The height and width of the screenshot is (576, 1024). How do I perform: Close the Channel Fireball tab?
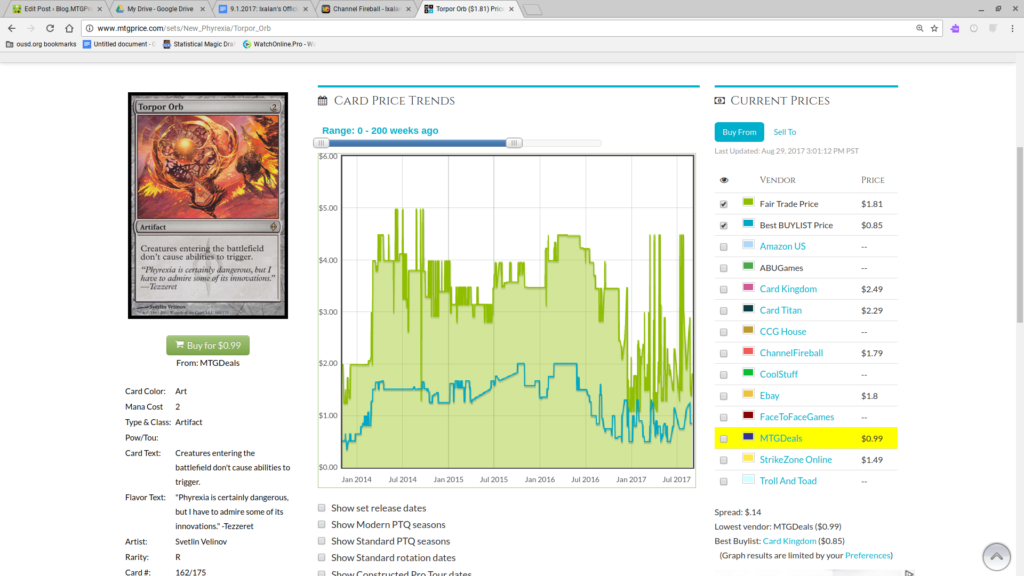pyautogui.click(x=408, y=9)
